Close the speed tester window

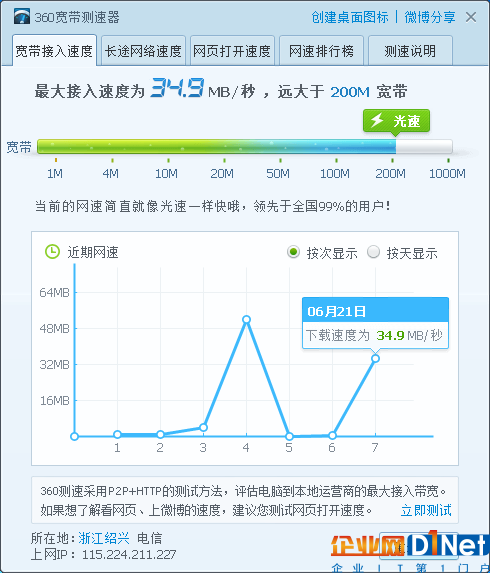(471, 17)
